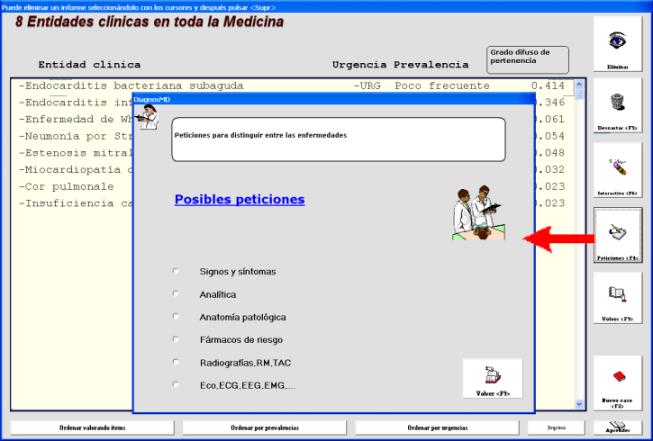
Task: Click the Peticiones notepad icon button
Action: [x=617, y=235]
